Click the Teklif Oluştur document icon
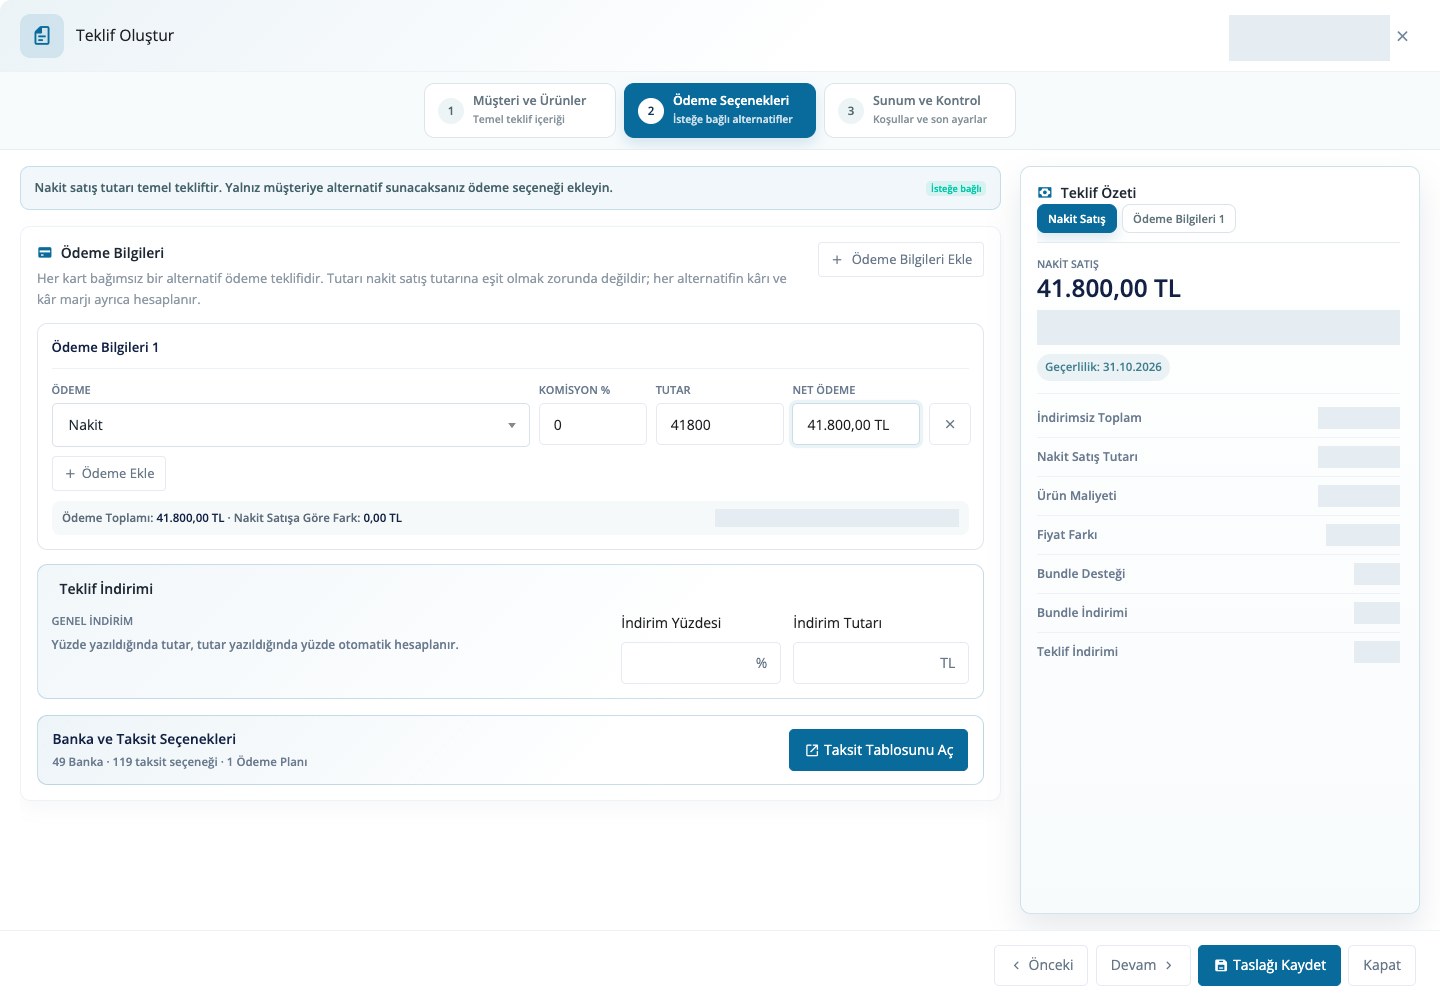This screenshot has width=1440, height=1000. click(42, 36)
